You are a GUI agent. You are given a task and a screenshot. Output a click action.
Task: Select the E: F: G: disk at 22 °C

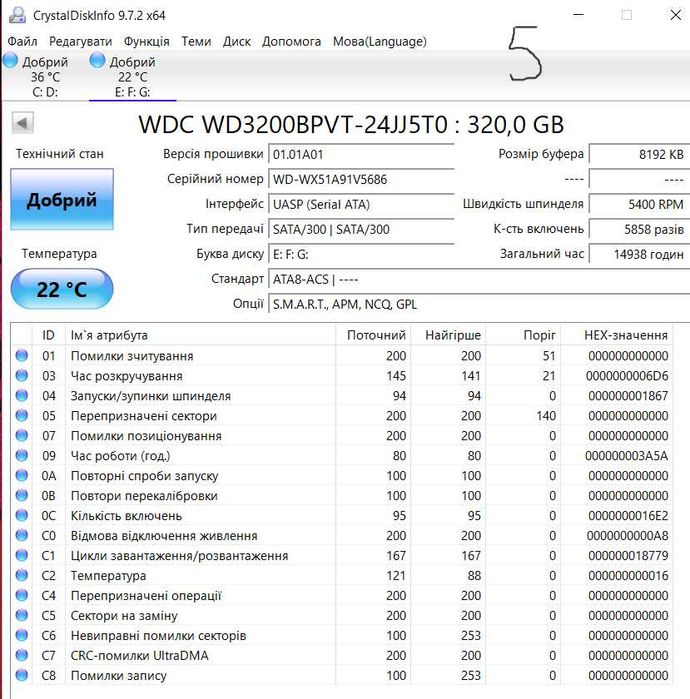[132, 76]
